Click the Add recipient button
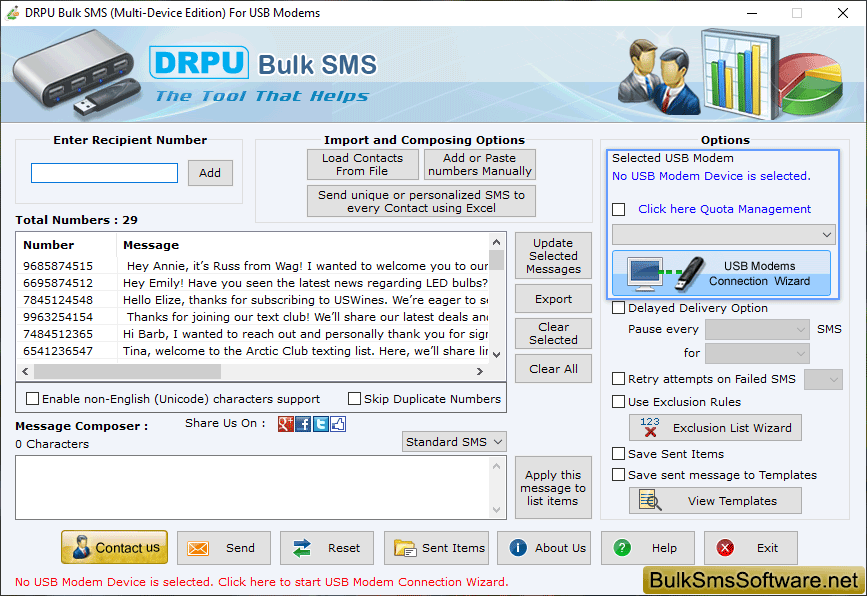867x596 pixels. (x=210, y=173)
